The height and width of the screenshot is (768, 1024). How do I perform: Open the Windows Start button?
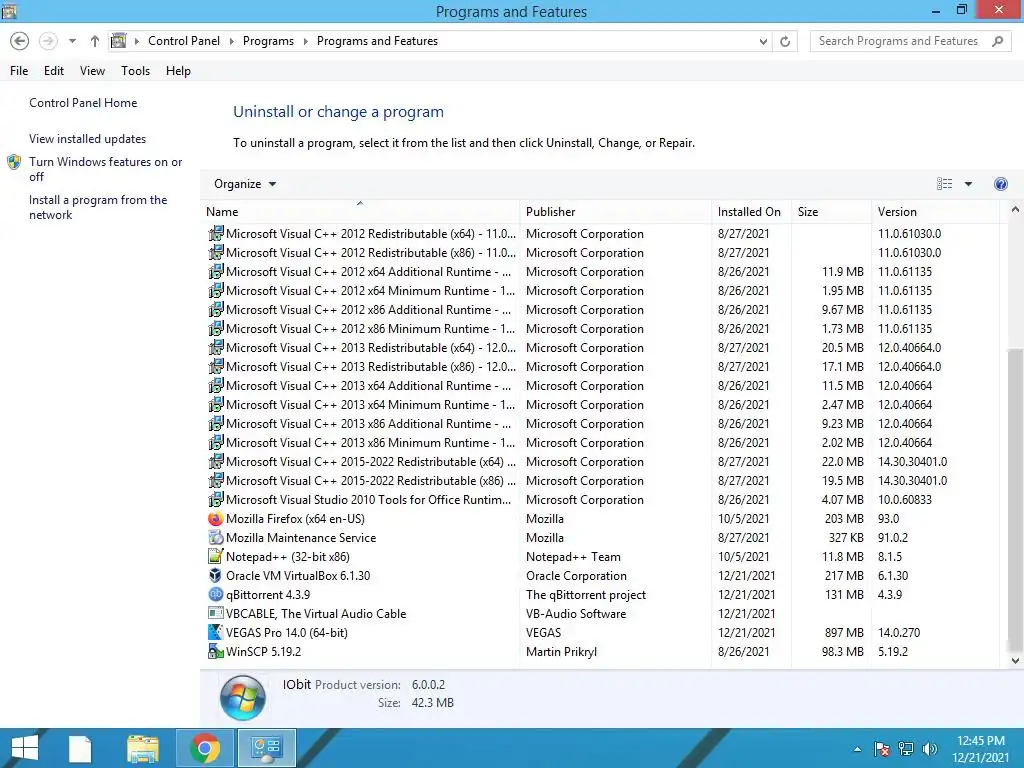25,748
